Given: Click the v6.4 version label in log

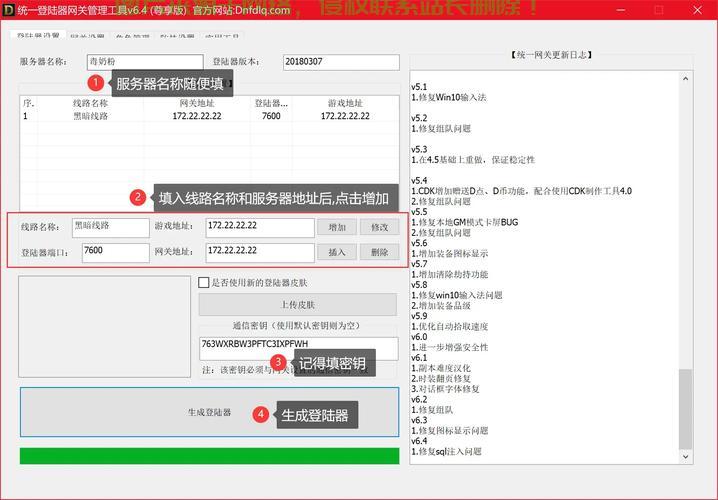Looking at the screenshot, I should click(419, 441).
